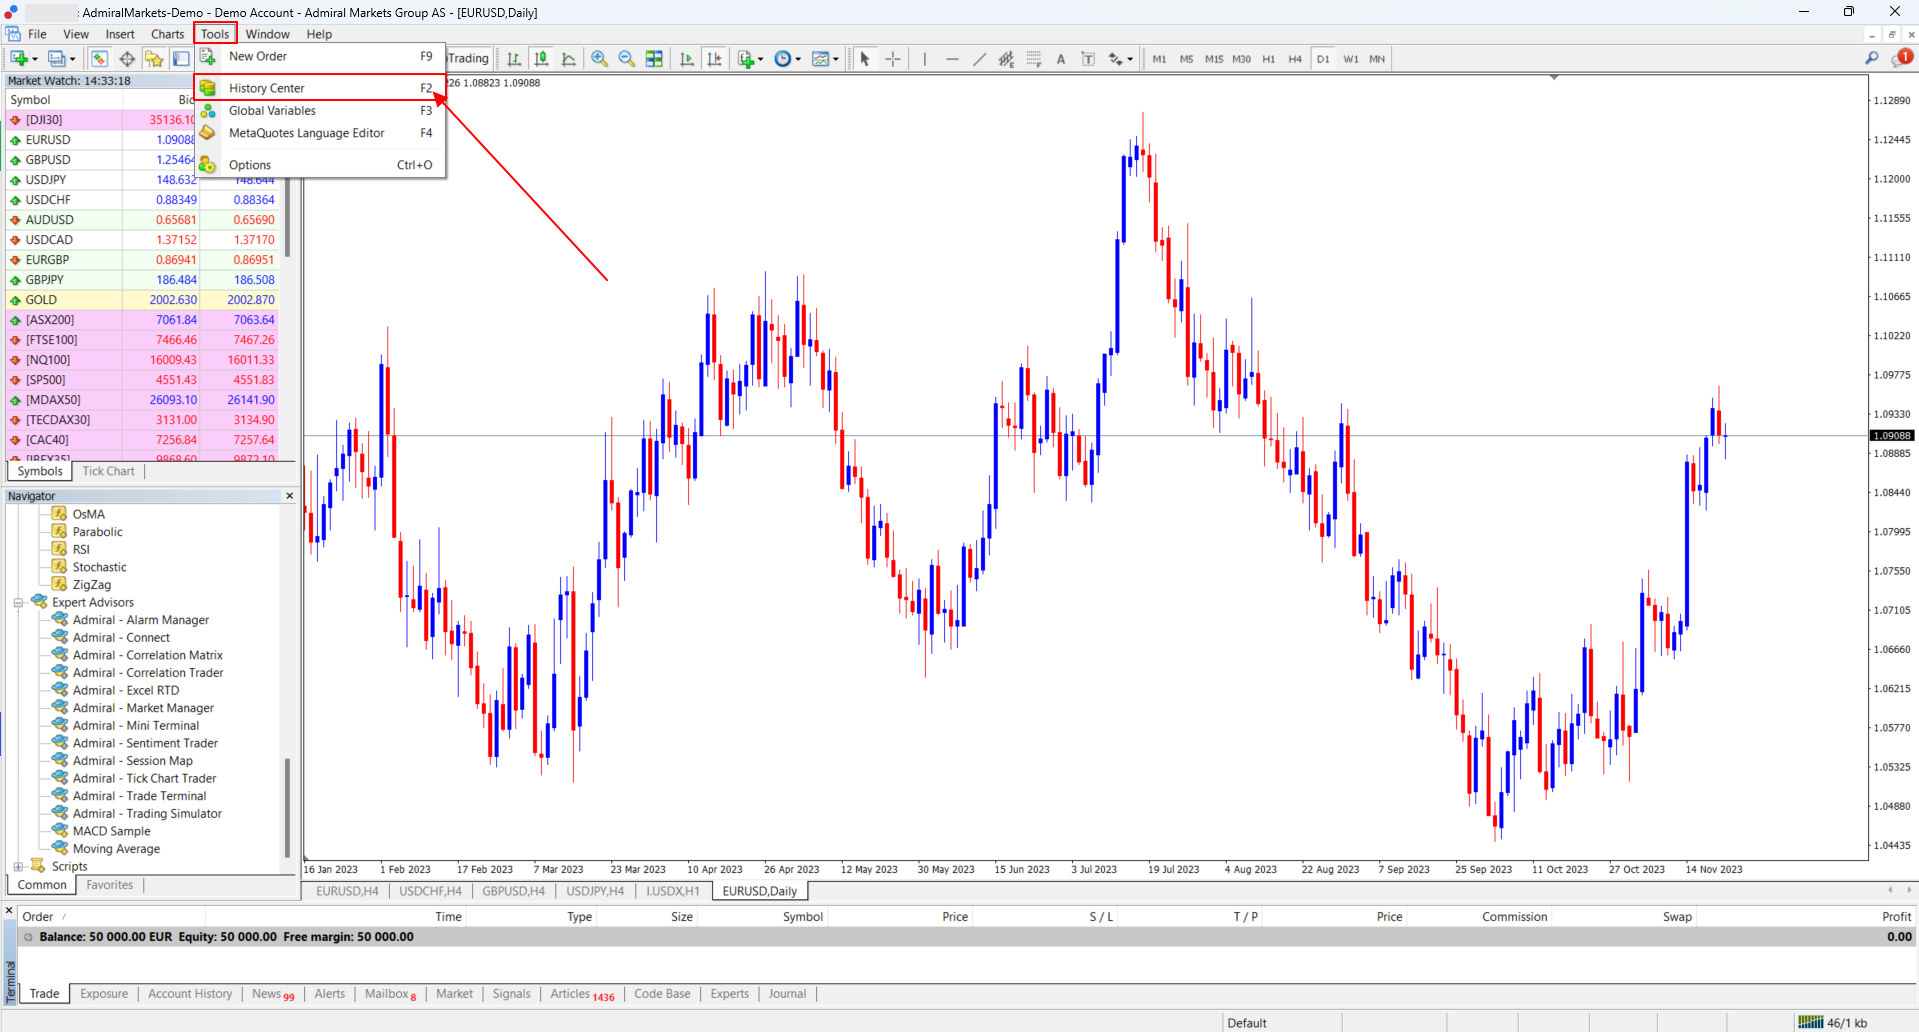1919x1032 pixels.
Task: Select the Cursor arrow tool
Action: (865, 59)
